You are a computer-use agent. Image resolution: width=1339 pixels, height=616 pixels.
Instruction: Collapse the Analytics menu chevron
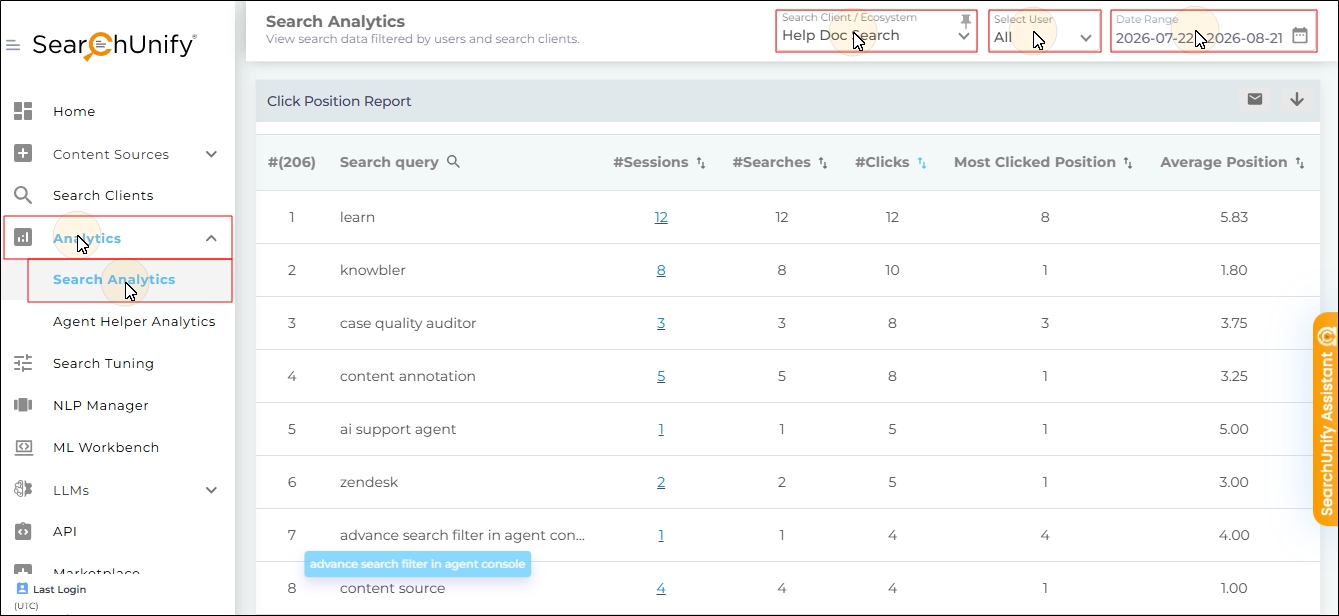(211, 238)
